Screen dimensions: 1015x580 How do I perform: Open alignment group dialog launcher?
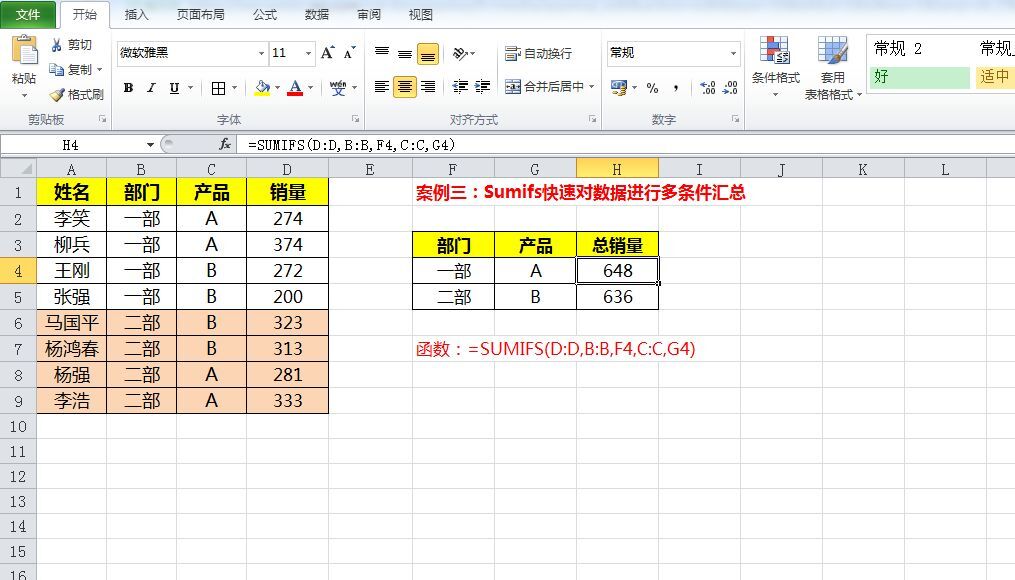point(592,119)
